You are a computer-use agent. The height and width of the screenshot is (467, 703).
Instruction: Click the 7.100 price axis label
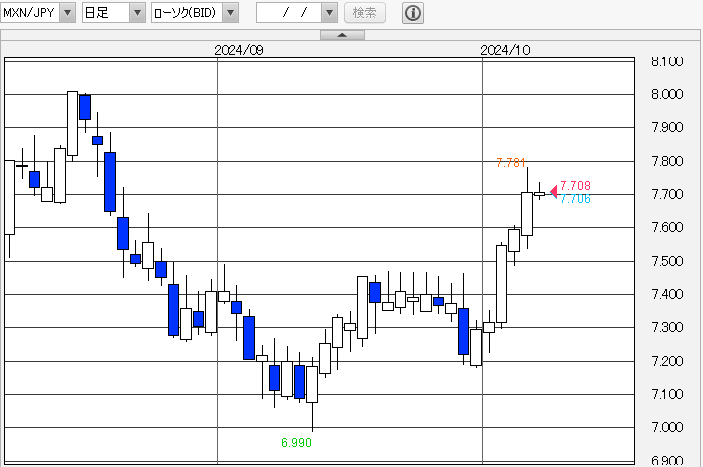[667, 394]
